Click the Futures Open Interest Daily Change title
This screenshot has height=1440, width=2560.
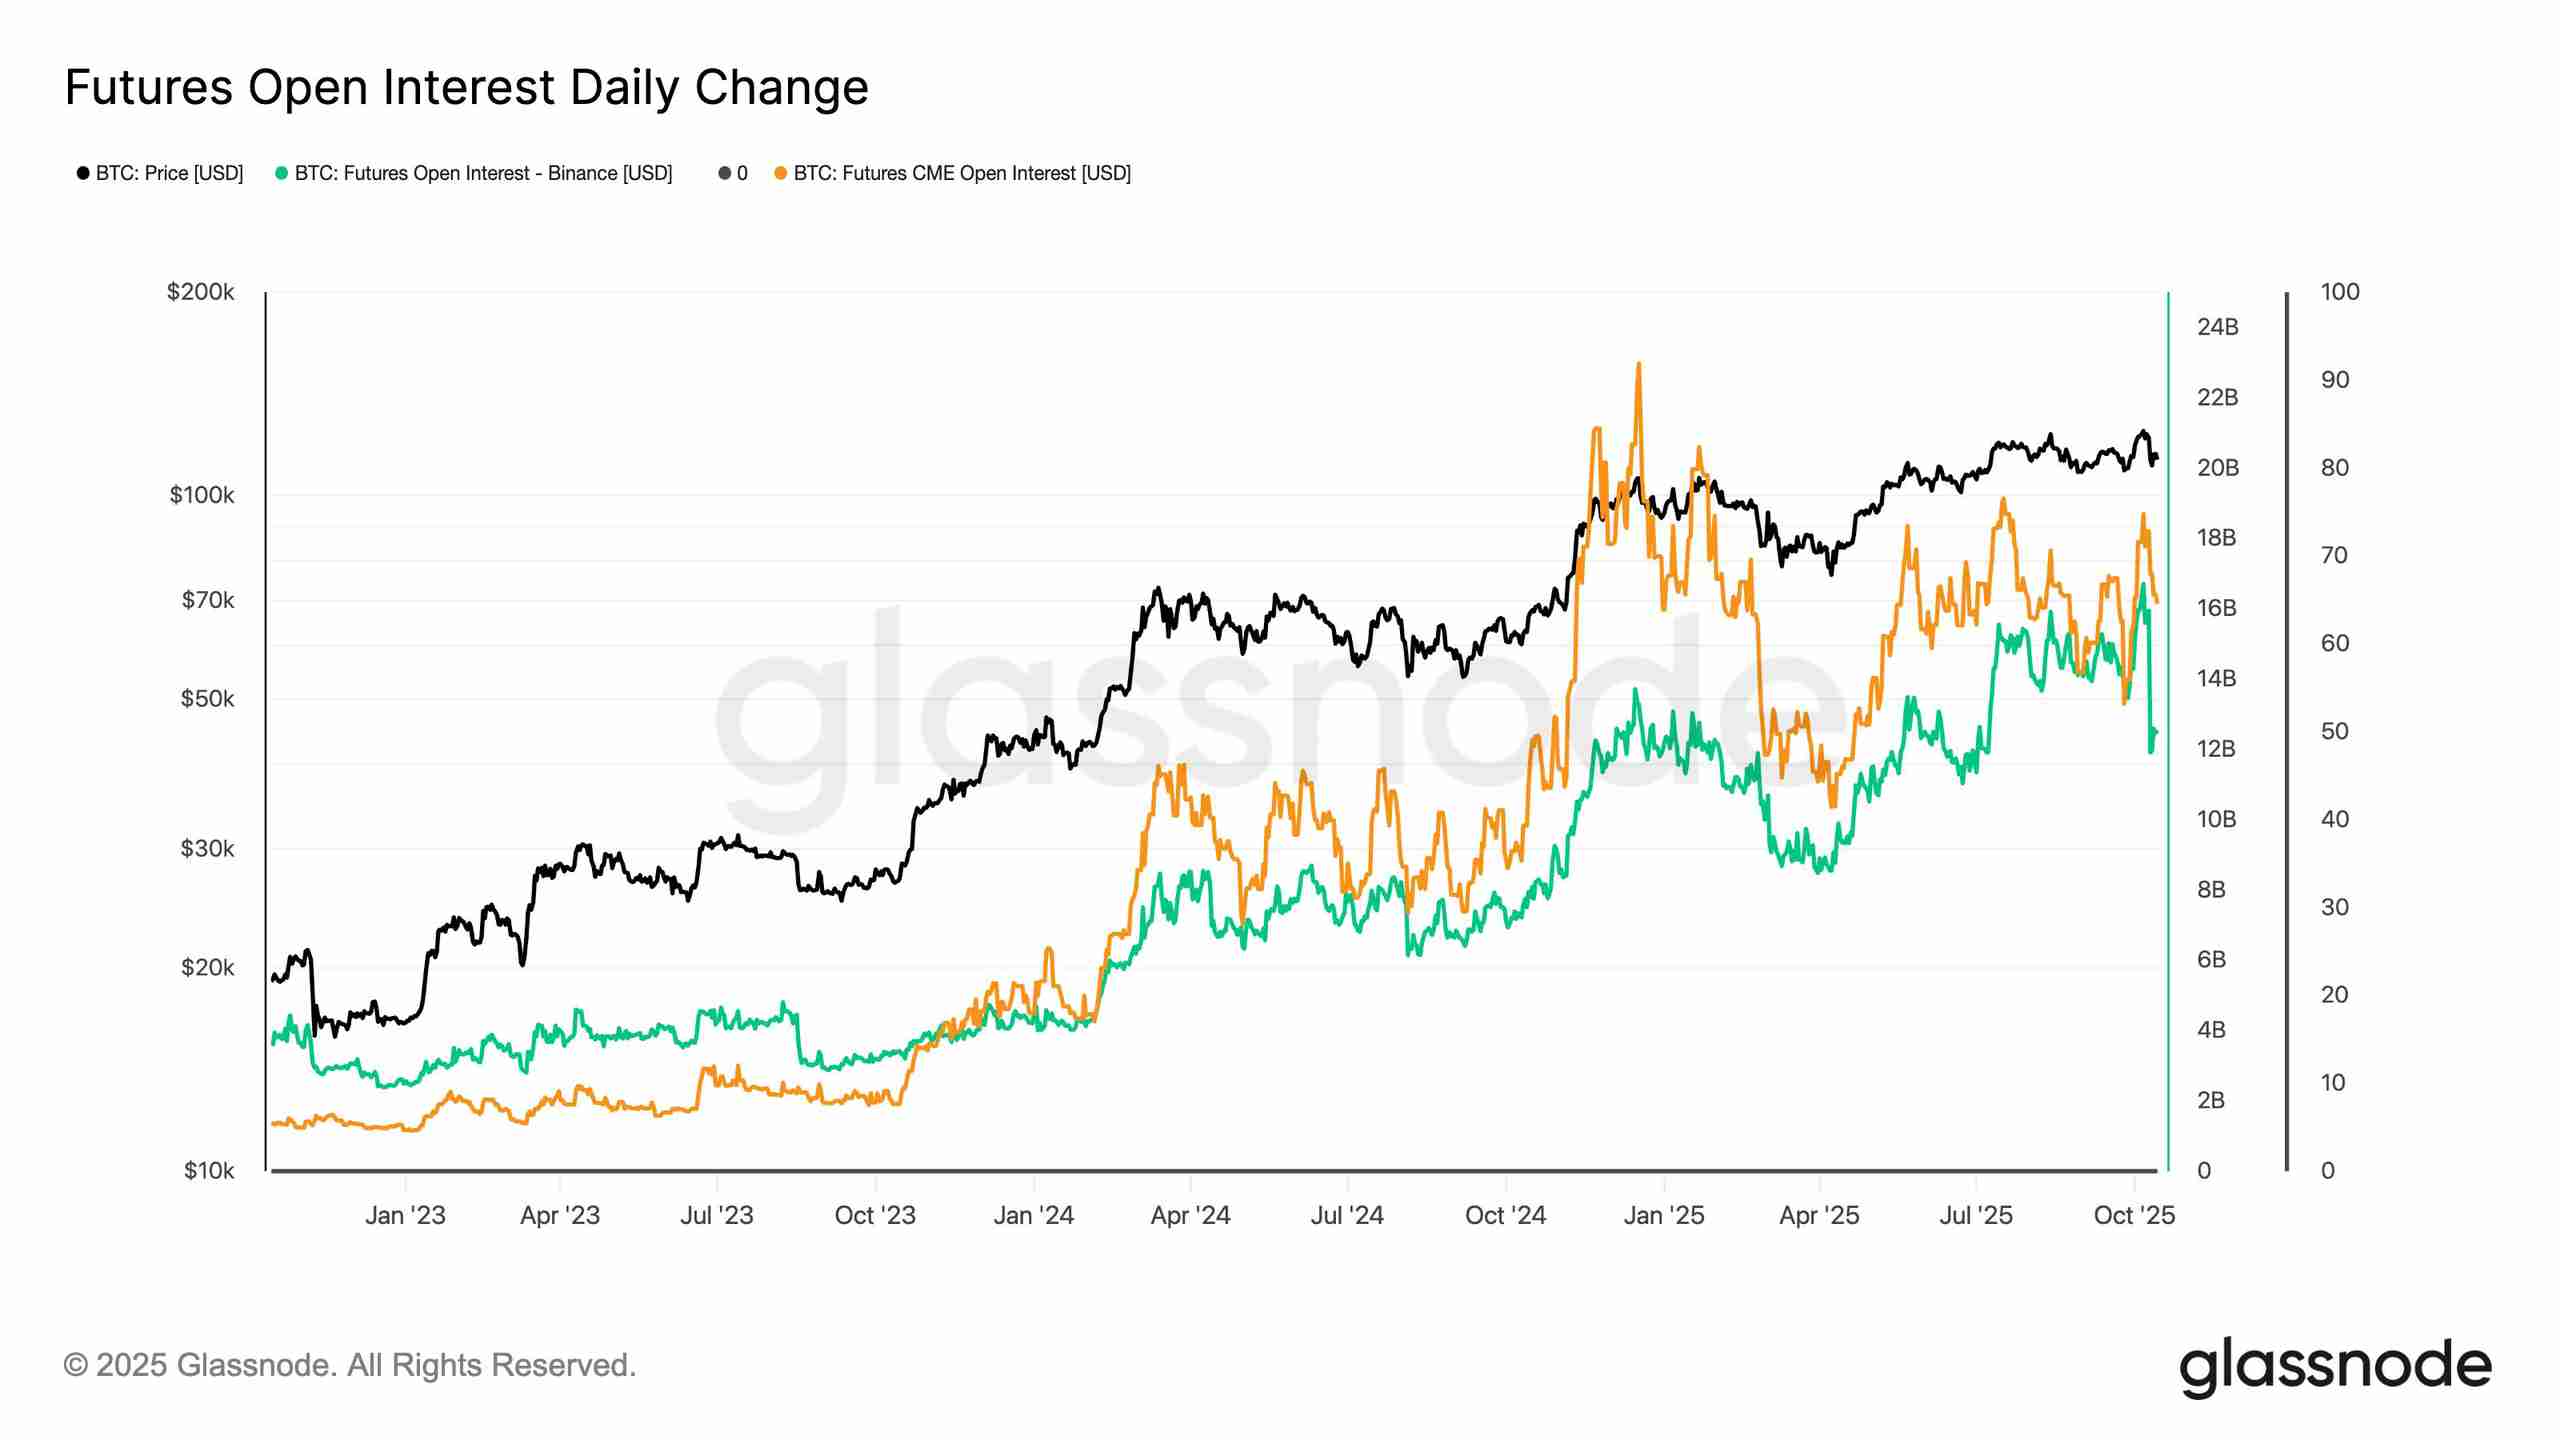tap(467, 87)
